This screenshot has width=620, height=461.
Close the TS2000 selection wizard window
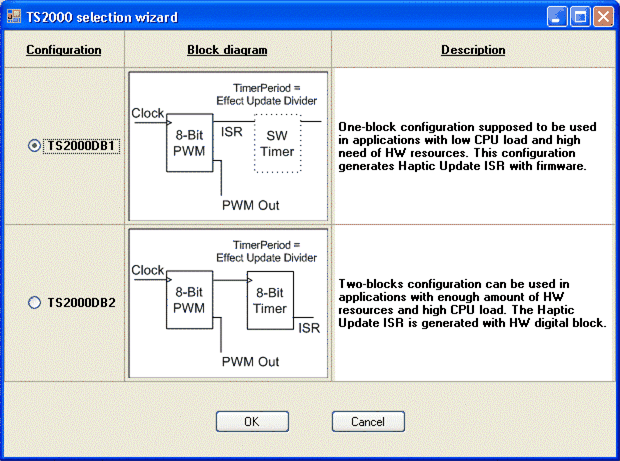[602, 17]
